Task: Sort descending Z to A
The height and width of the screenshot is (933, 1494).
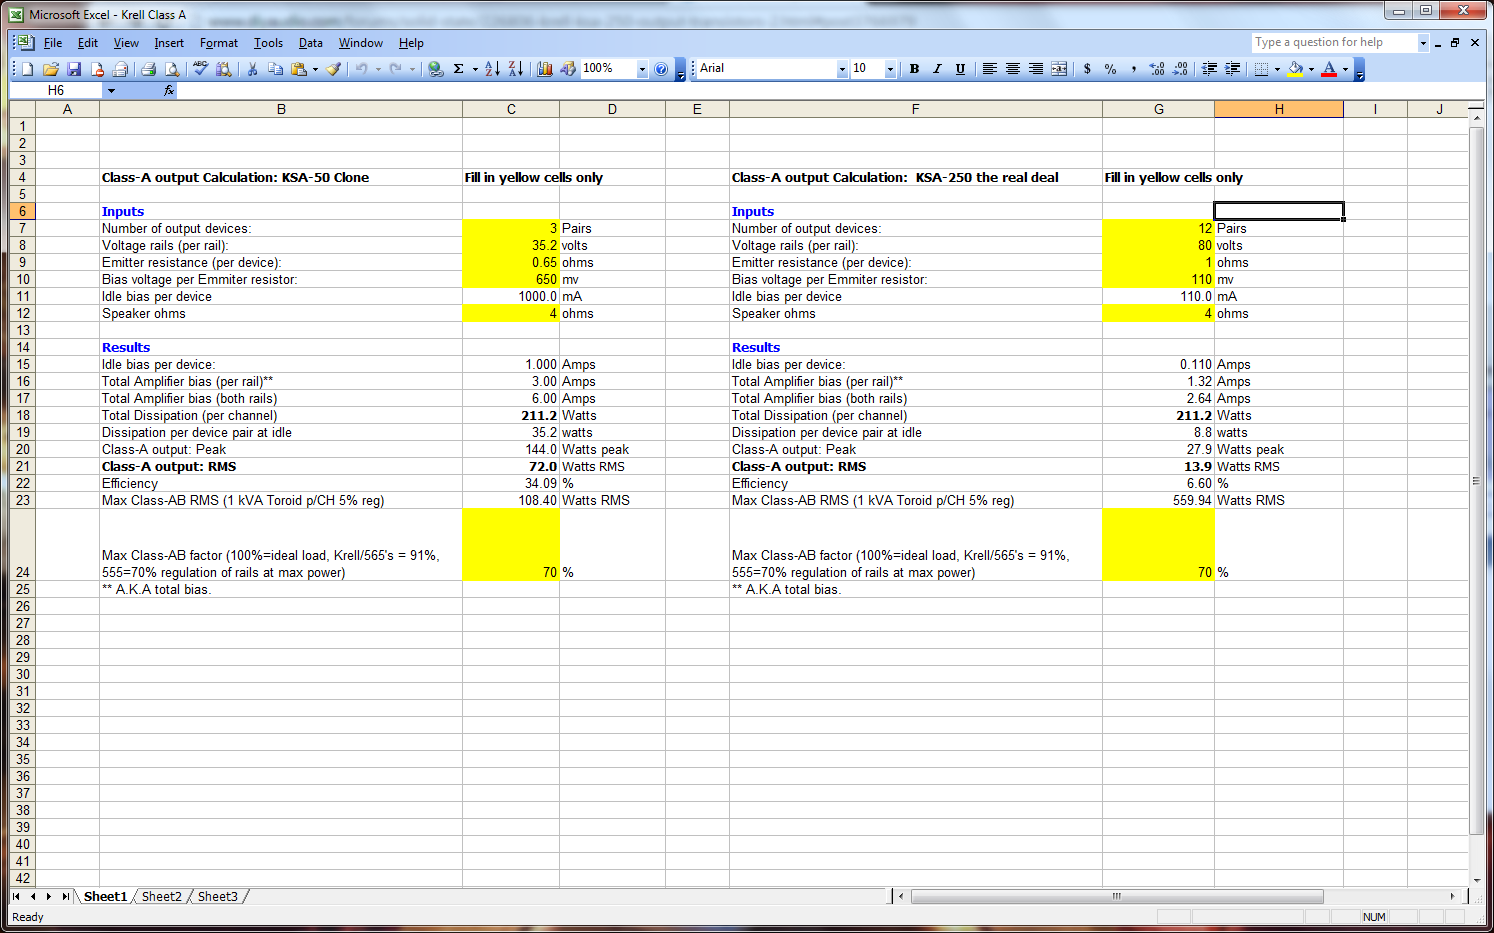Action: (x=515, y=69)
